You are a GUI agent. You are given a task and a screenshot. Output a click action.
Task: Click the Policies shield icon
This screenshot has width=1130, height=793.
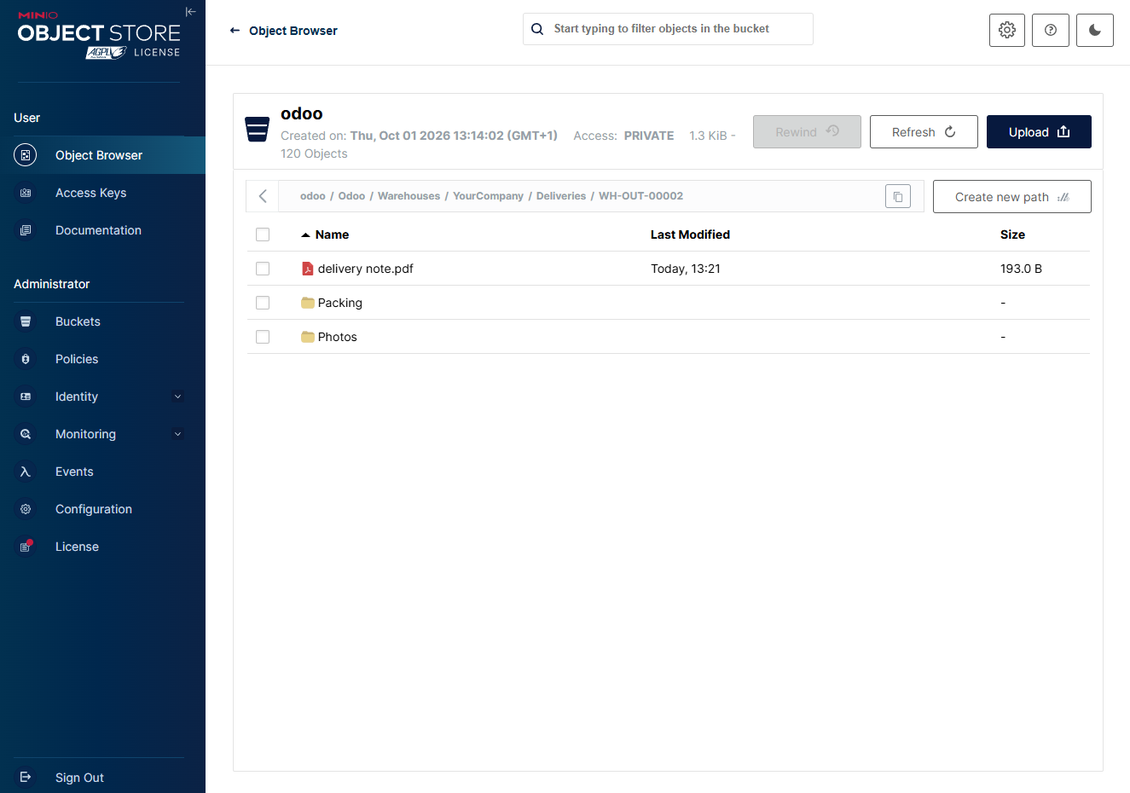25,359
